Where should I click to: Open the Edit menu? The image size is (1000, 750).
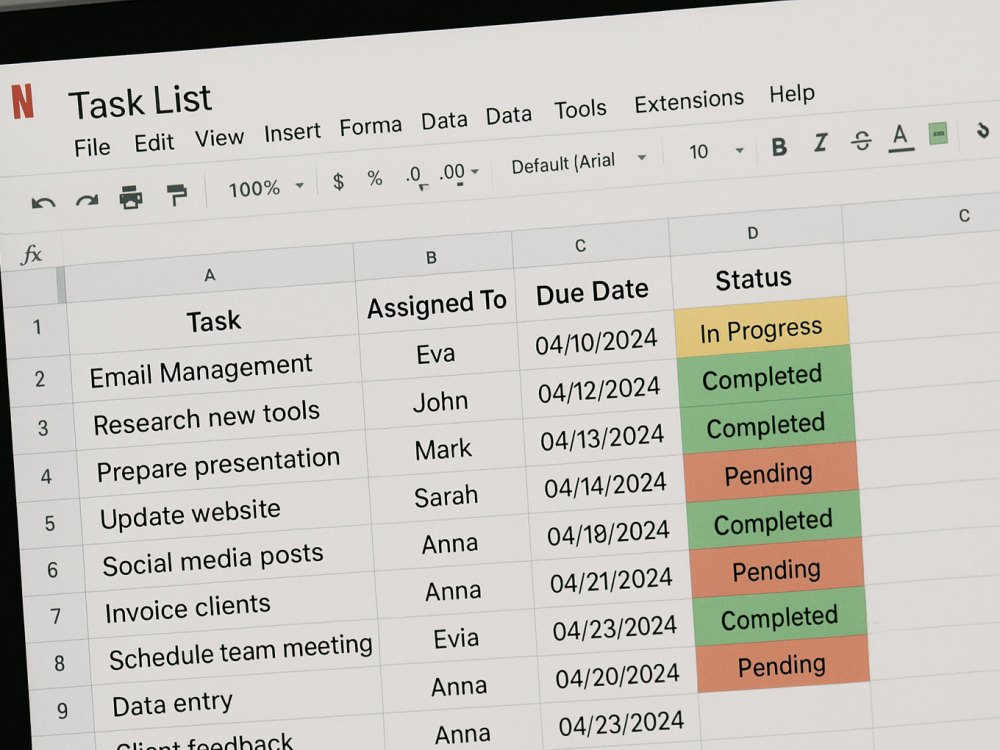click(x=154, y=143)
